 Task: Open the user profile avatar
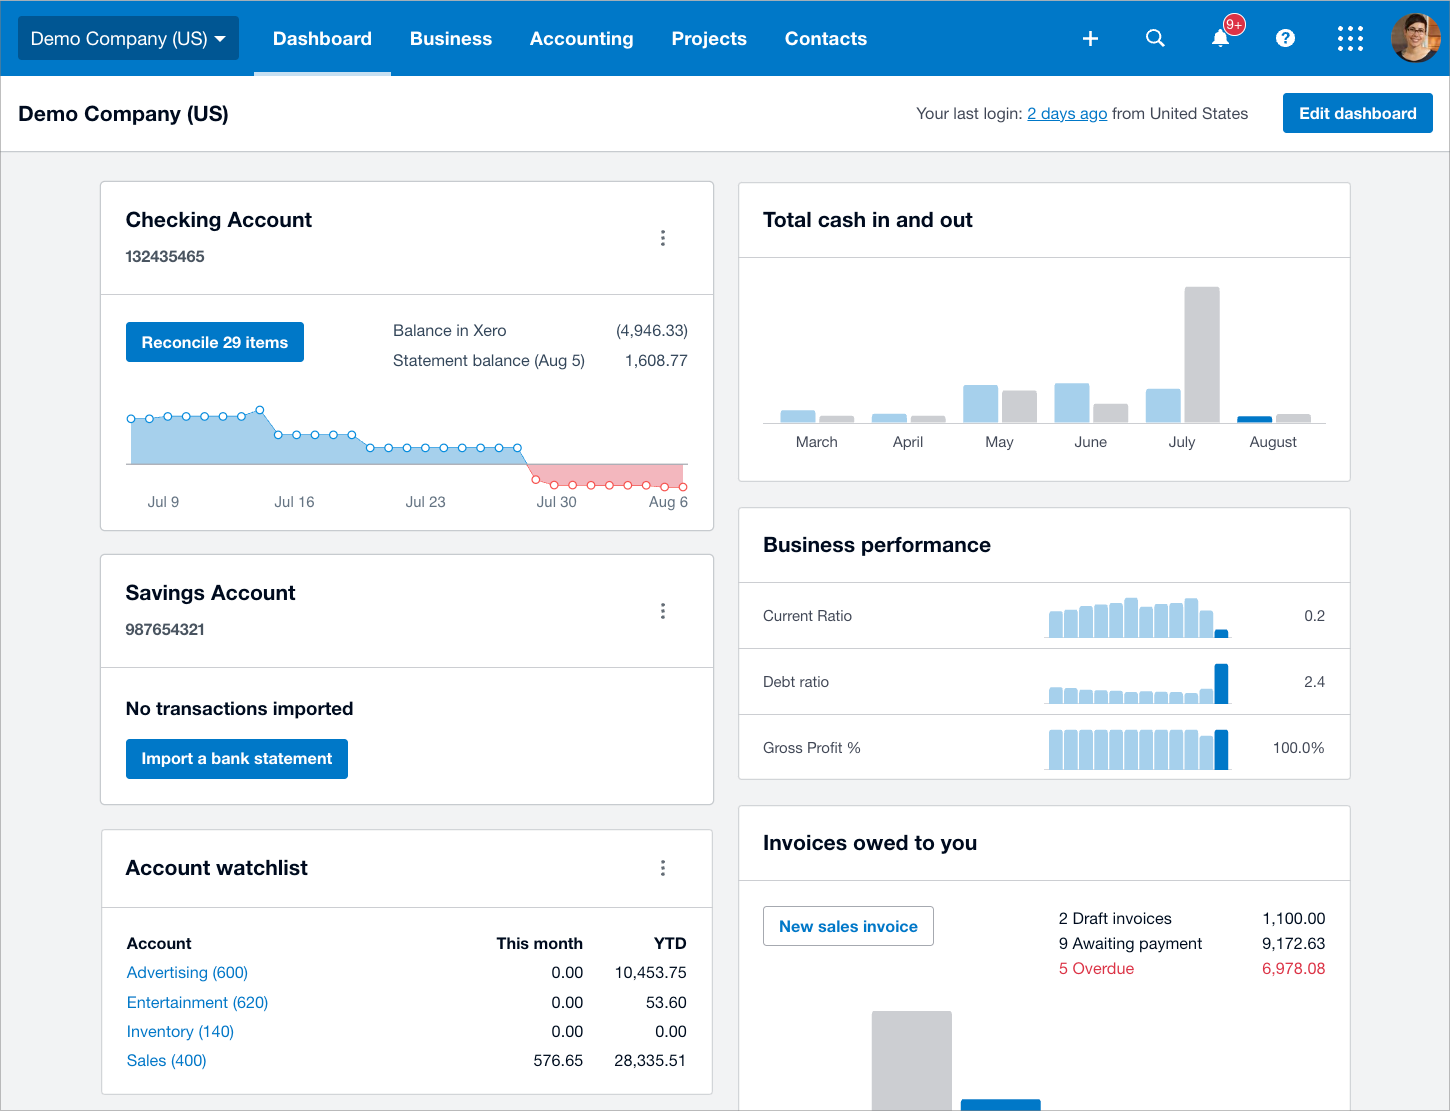pos(1415,38)
